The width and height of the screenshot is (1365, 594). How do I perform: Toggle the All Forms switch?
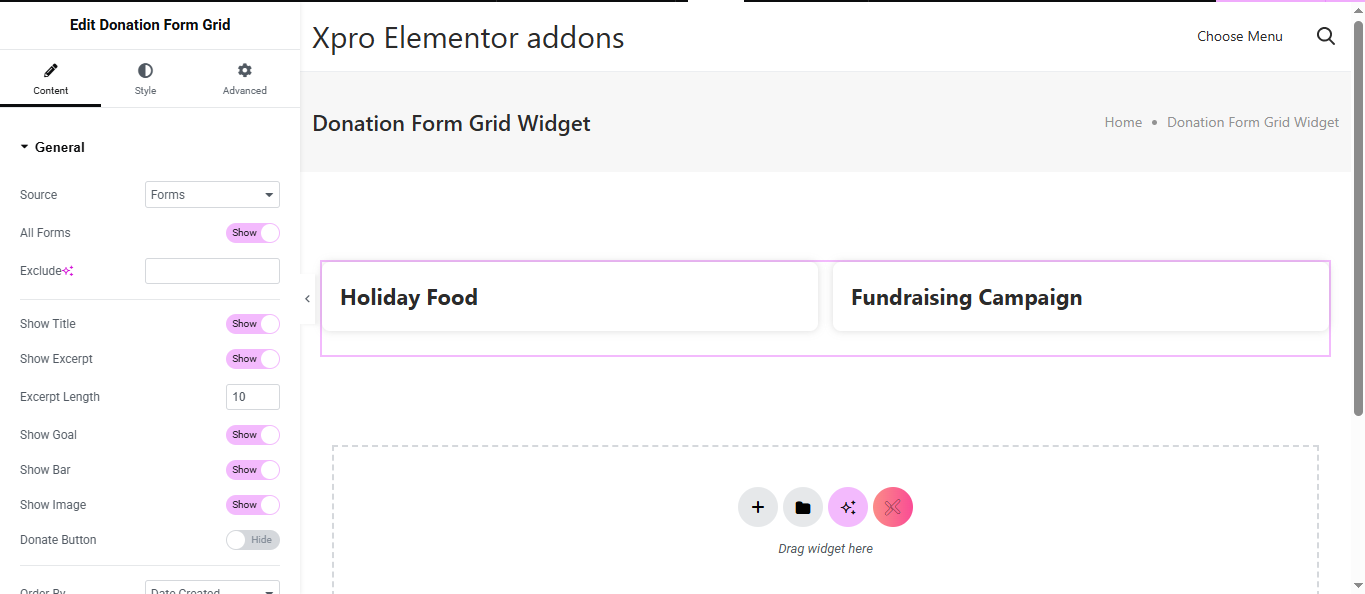[253, 233]
